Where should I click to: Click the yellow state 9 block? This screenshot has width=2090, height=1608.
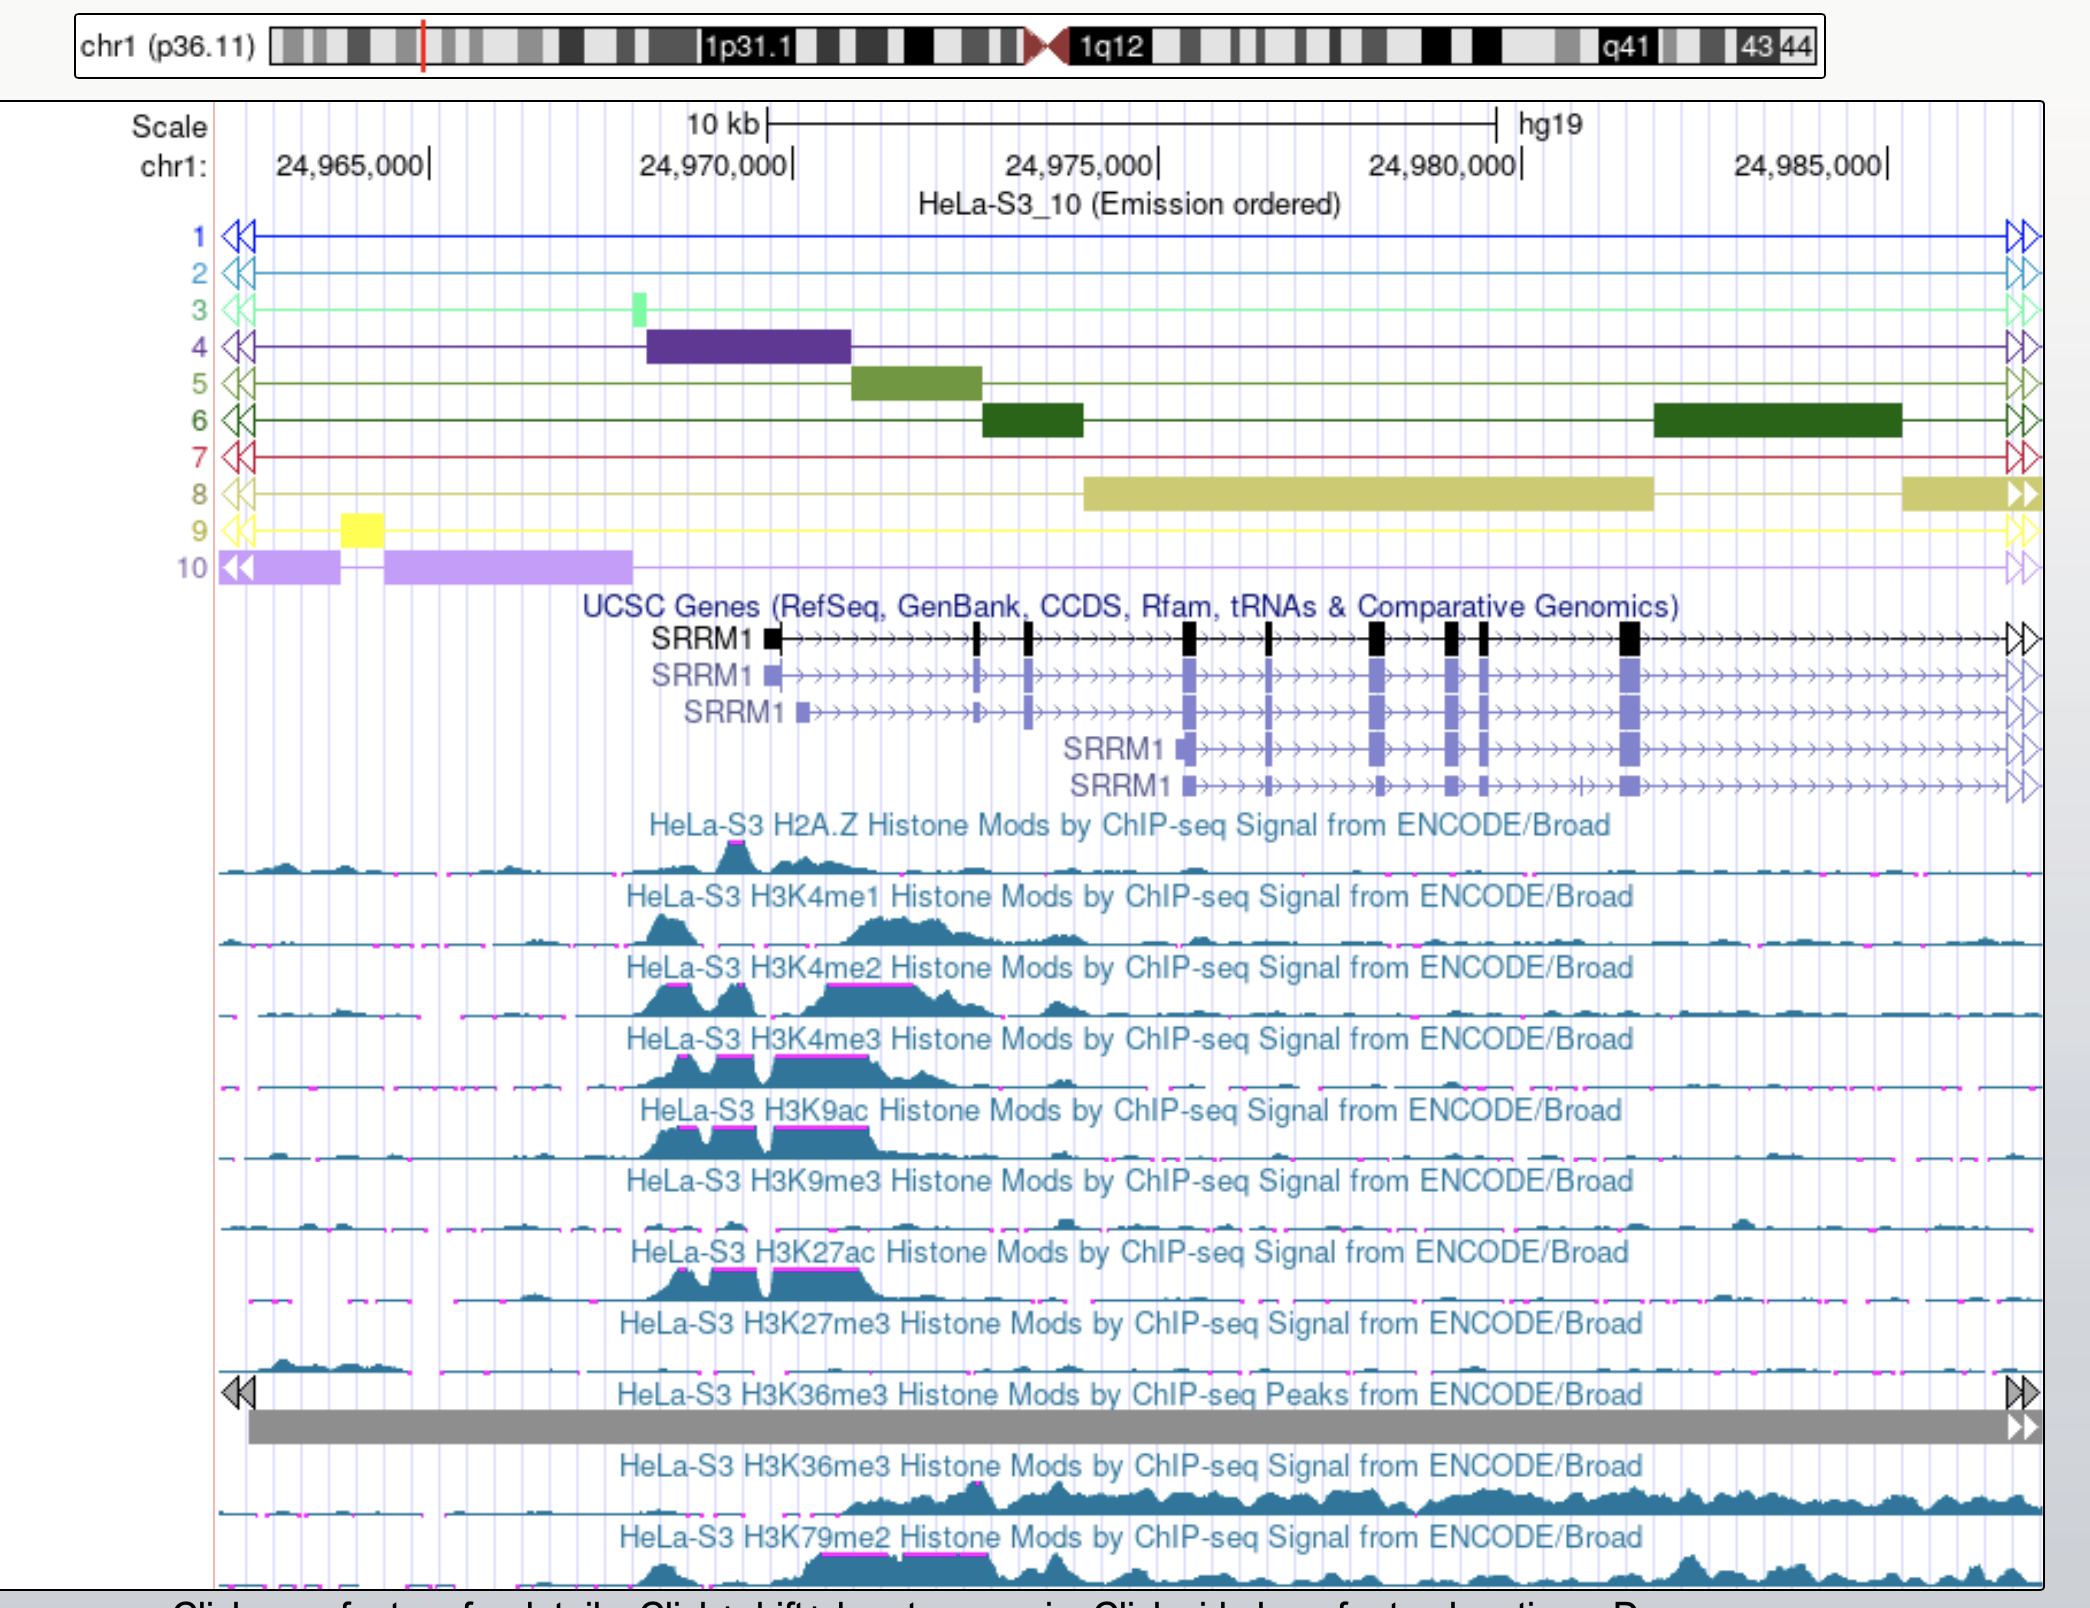(362, 531)
